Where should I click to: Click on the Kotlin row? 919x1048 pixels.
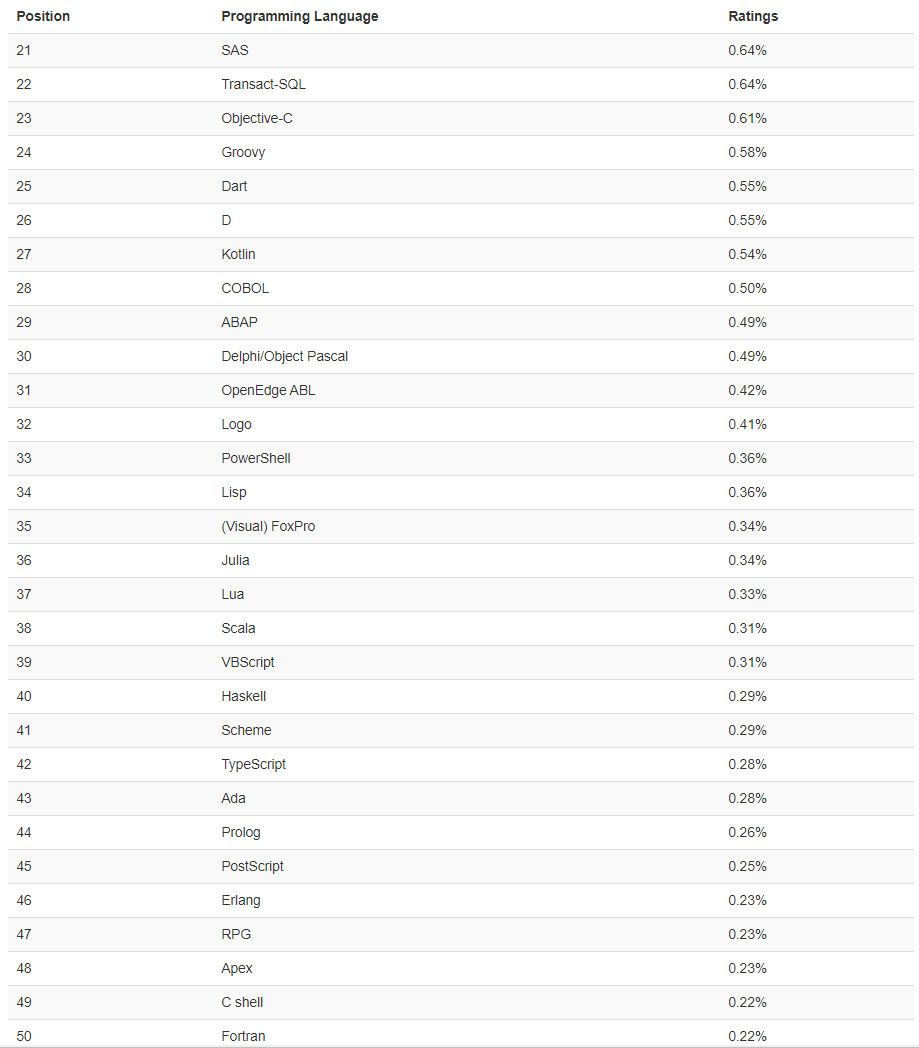238,254
